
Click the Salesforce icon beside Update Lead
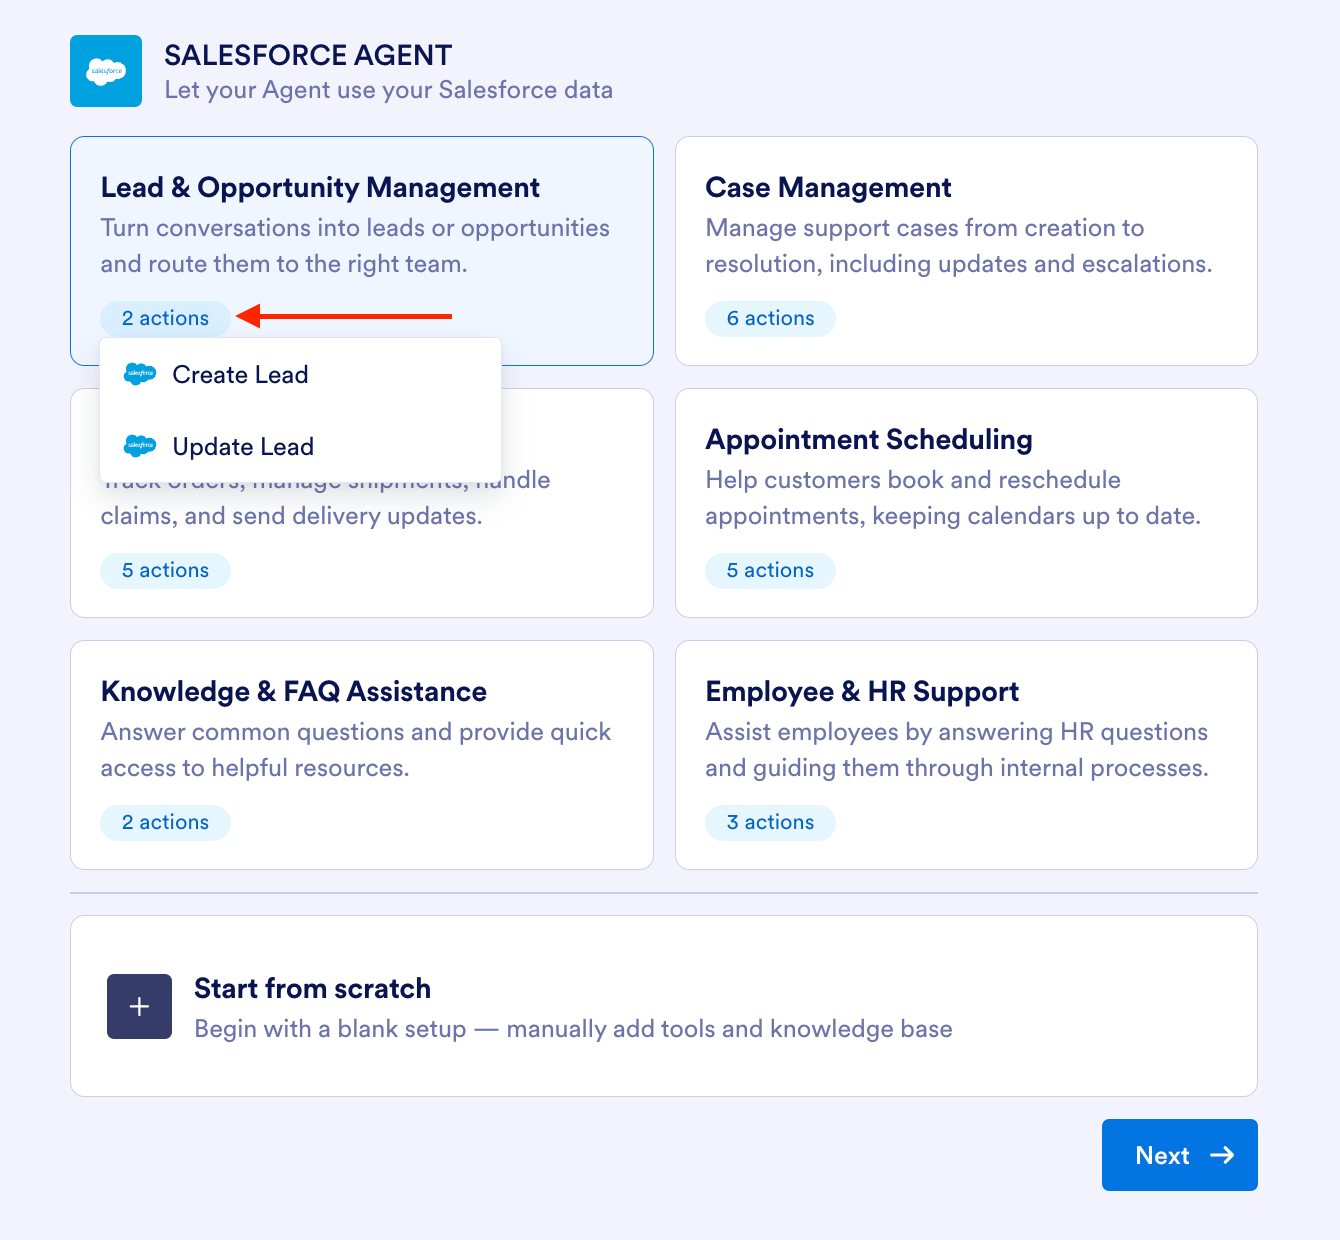coord(140,446)
